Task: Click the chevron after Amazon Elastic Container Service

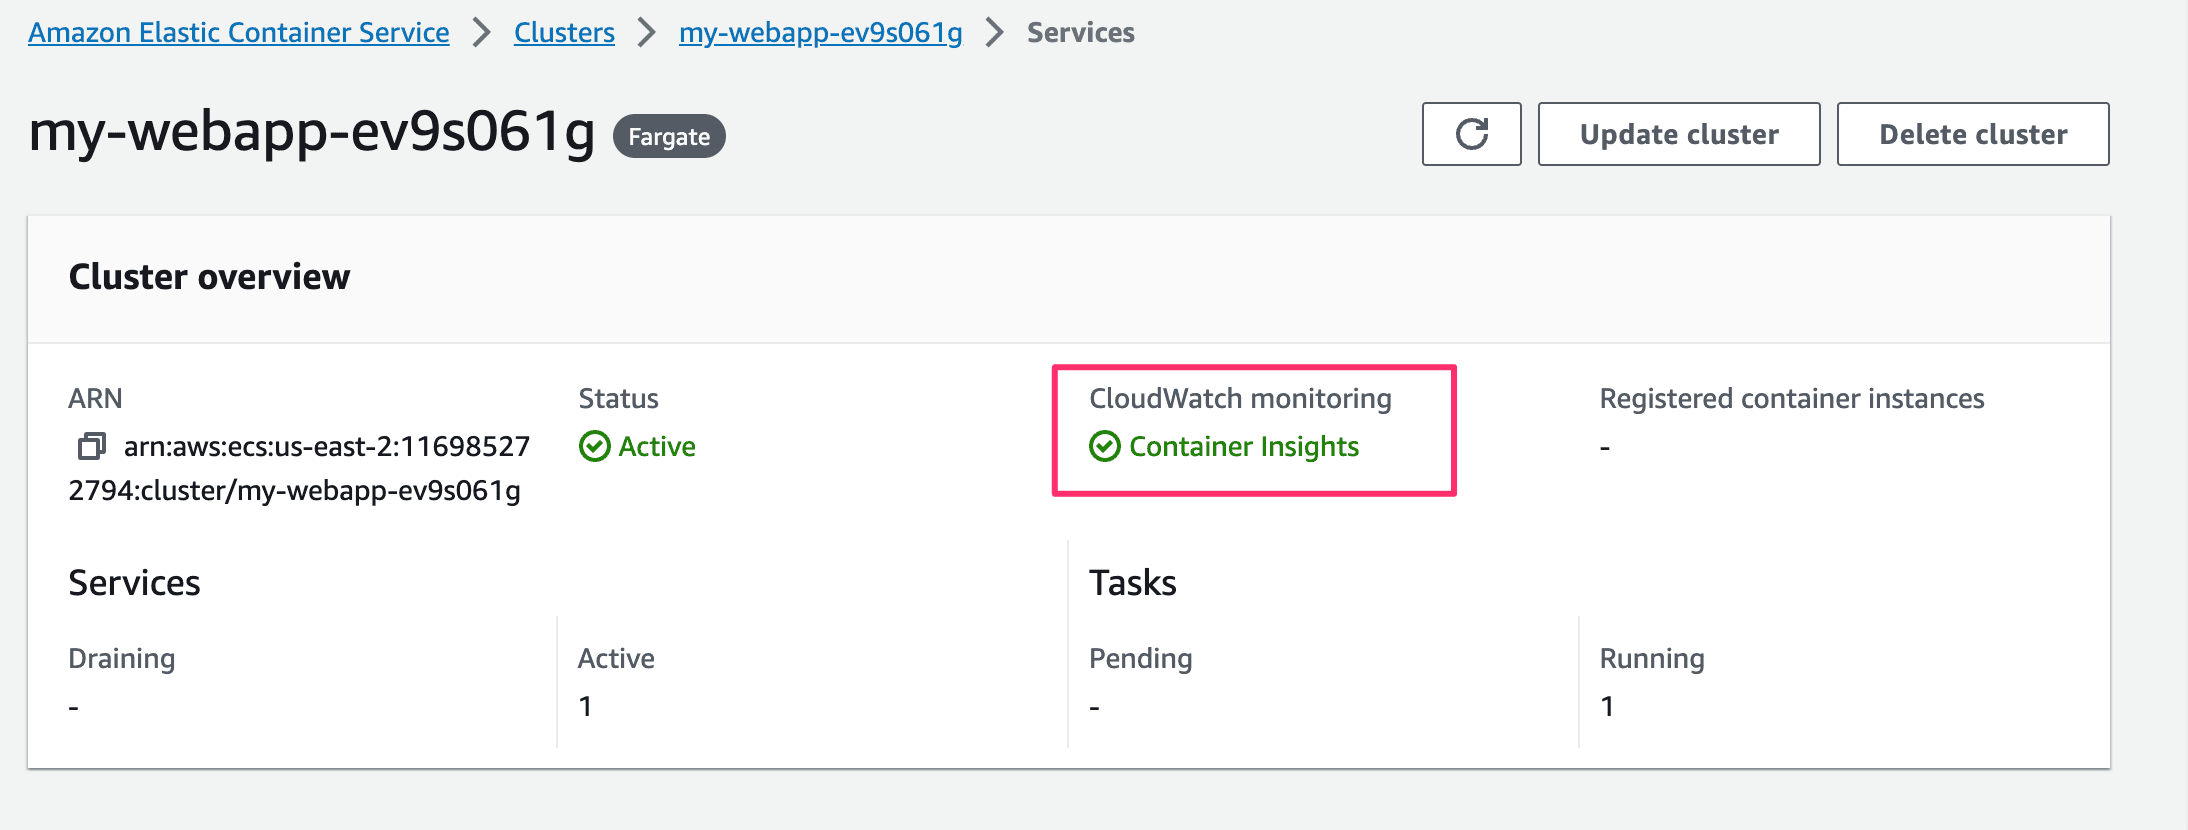Action: point(482,33)
